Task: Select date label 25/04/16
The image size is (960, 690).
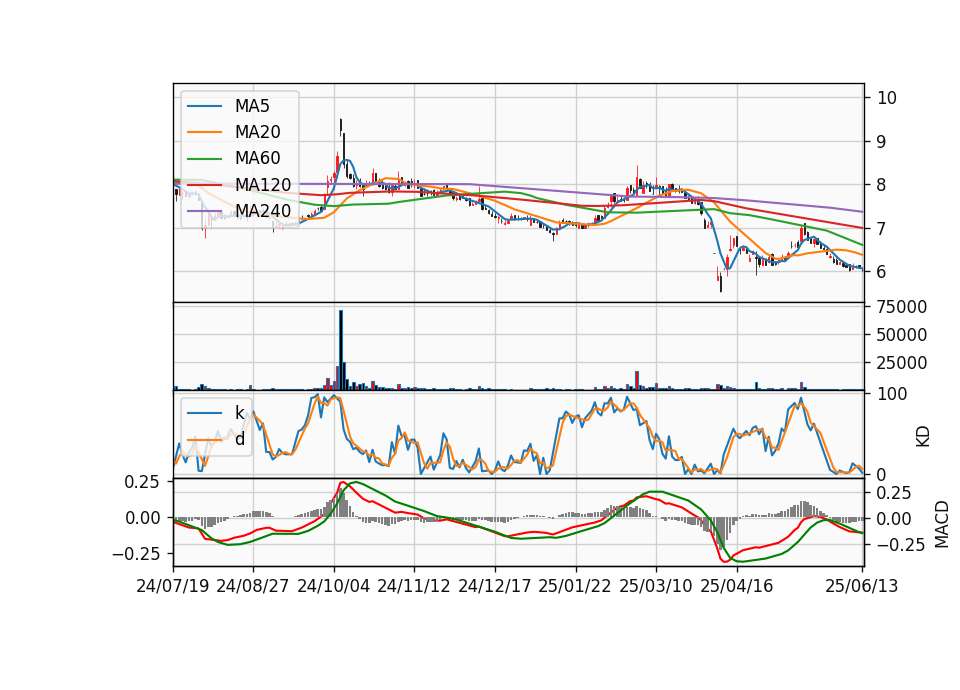Action: (x=737, y=586)
